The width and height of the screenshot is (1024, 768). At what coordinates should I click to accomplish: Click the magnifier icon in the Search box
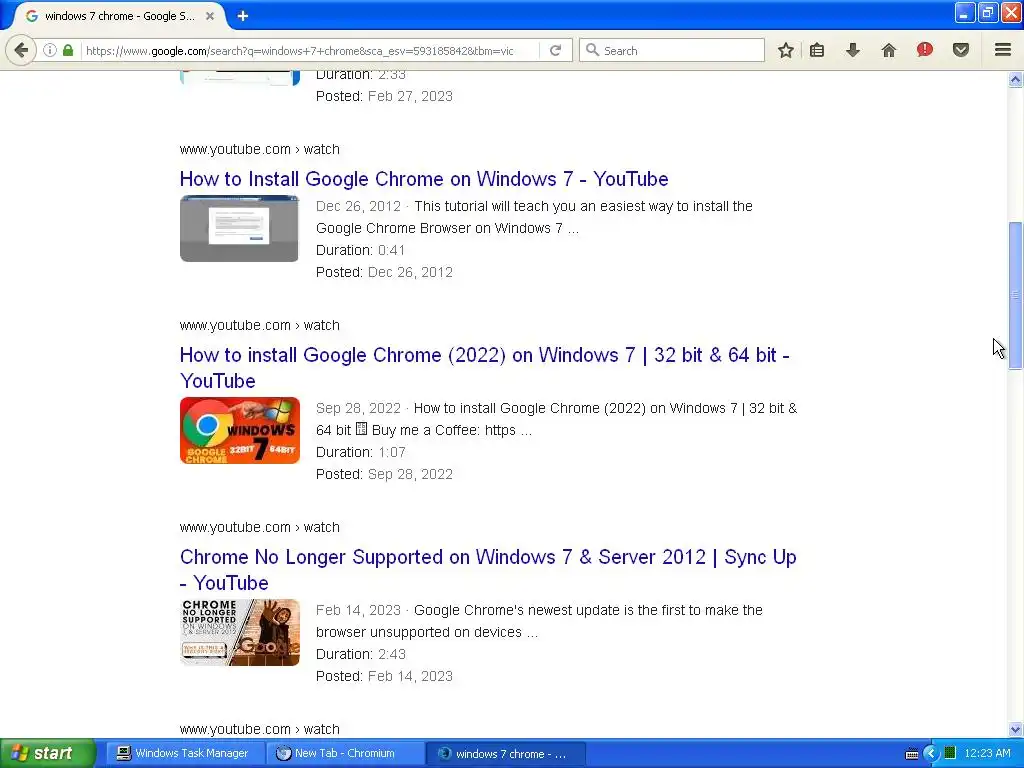[592, 50]
